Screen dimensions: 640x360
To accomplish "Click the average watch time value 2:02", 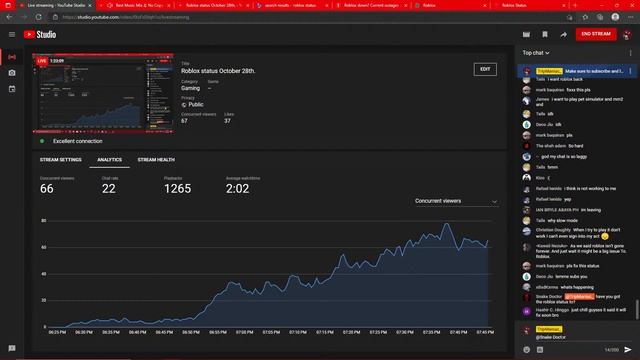I will coord(237,189).
